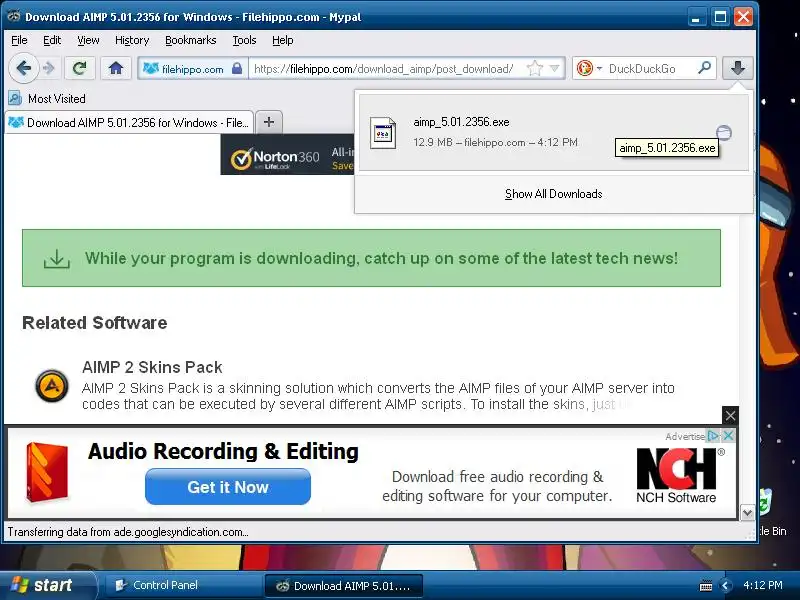This screenshot has width=800, height=600.
Task: Click the NCH Software logo
Action: [x=677, y=475]
